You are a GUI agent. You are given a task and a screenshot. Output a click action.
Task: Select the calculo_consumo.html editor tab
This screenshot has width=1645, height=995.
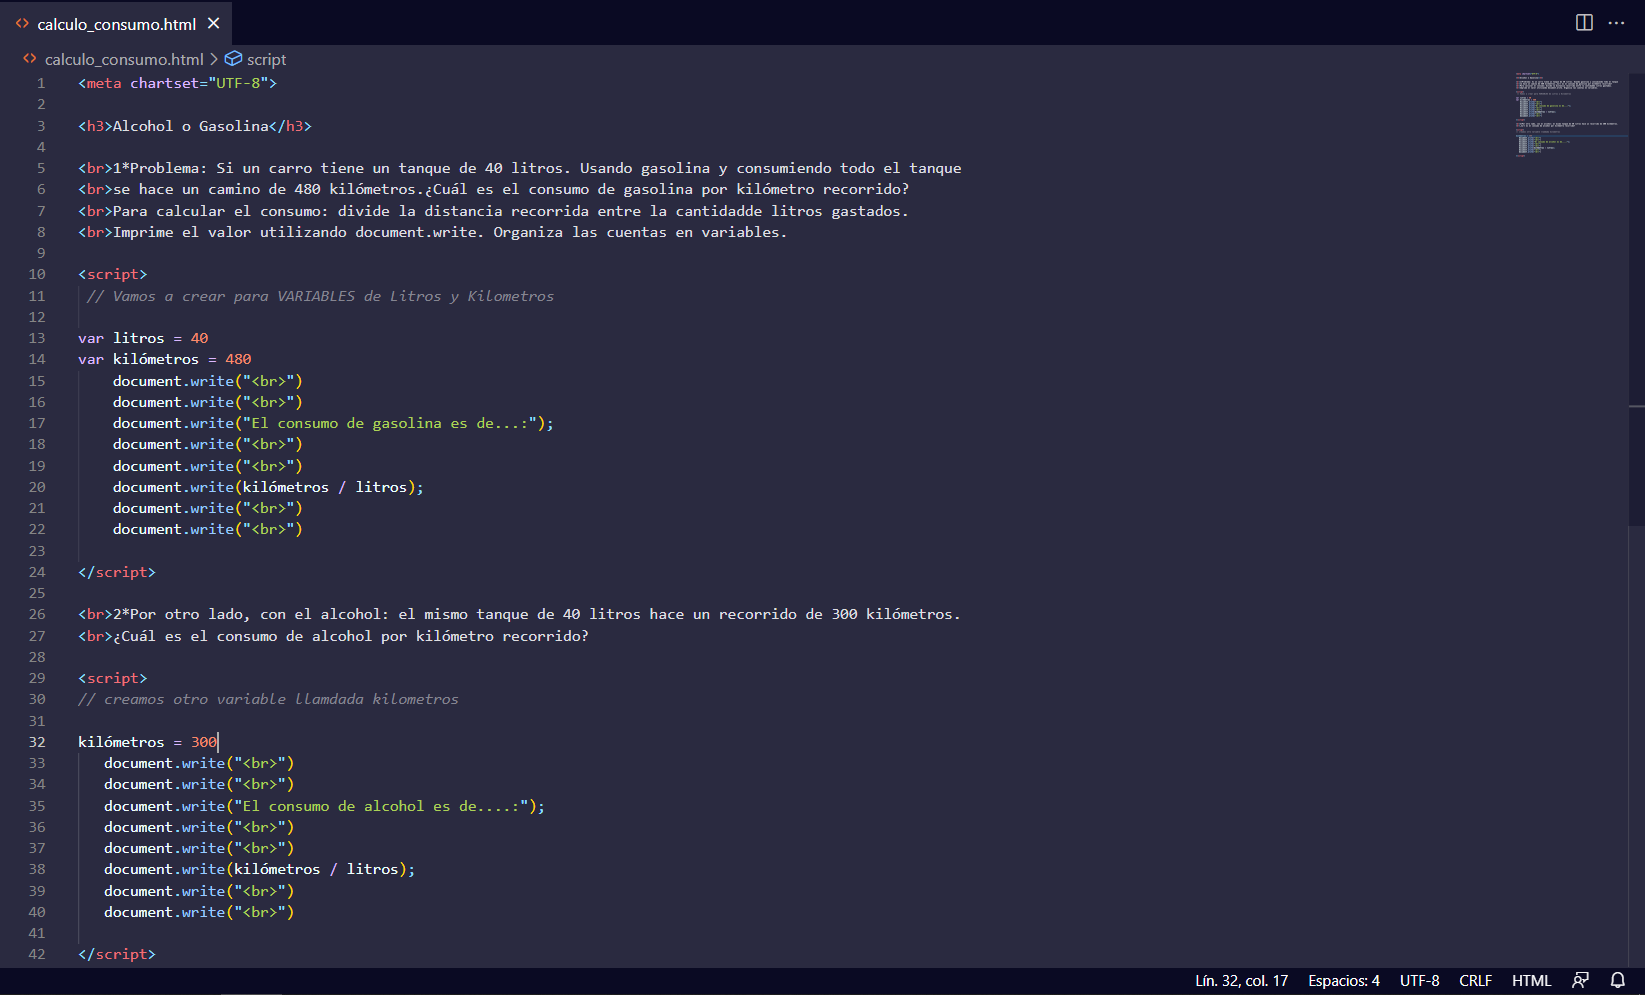click(x=116, y=23)
